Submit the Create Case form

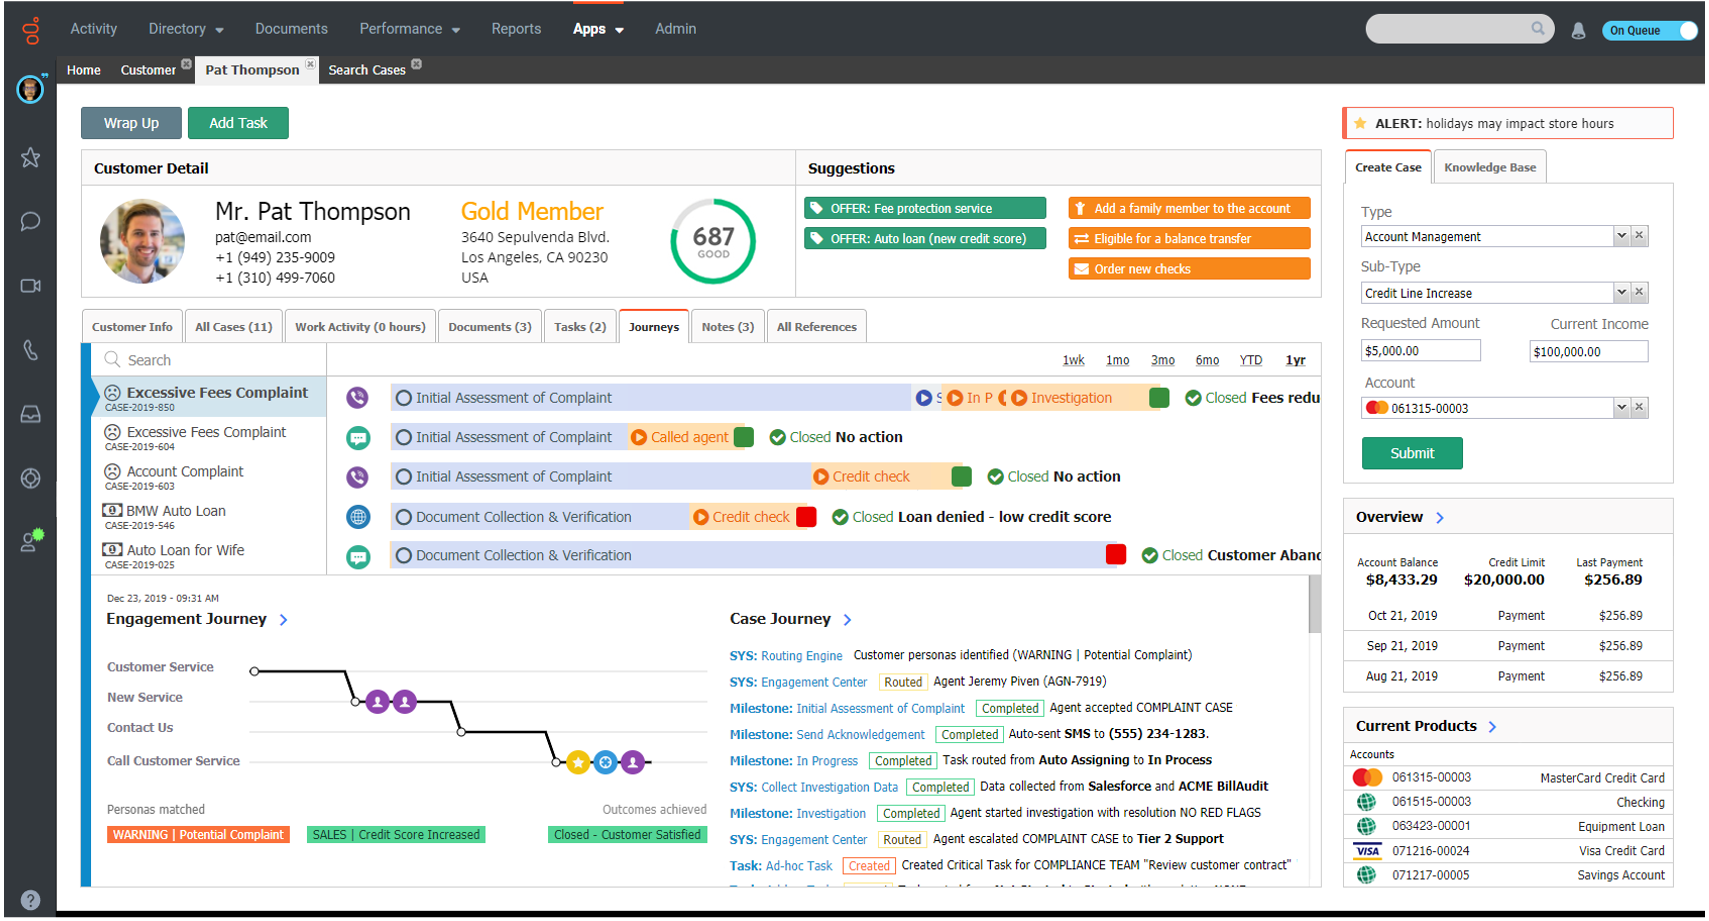[1412, 453]
